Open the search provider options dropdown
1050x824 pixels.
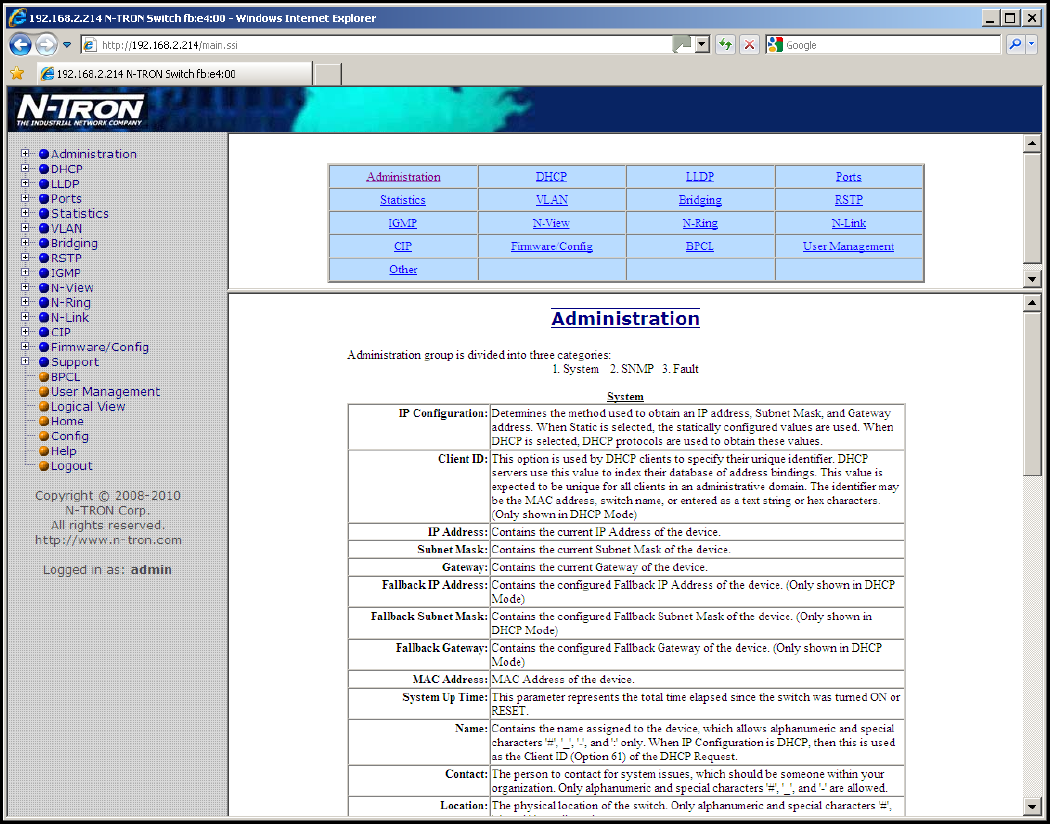[x=1032, y=45]
